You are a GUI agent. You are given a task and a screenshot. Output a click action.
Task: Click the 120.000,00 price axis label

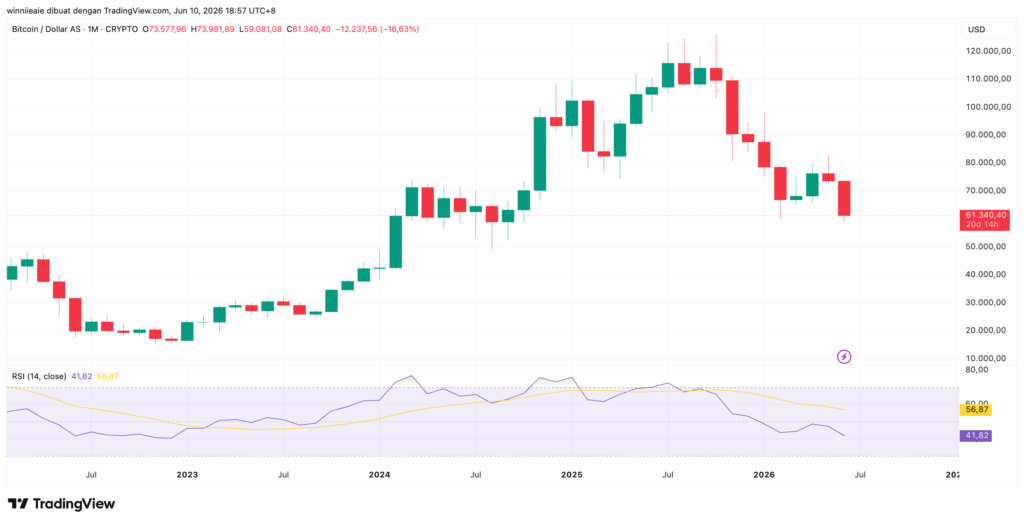pos(987,50)
